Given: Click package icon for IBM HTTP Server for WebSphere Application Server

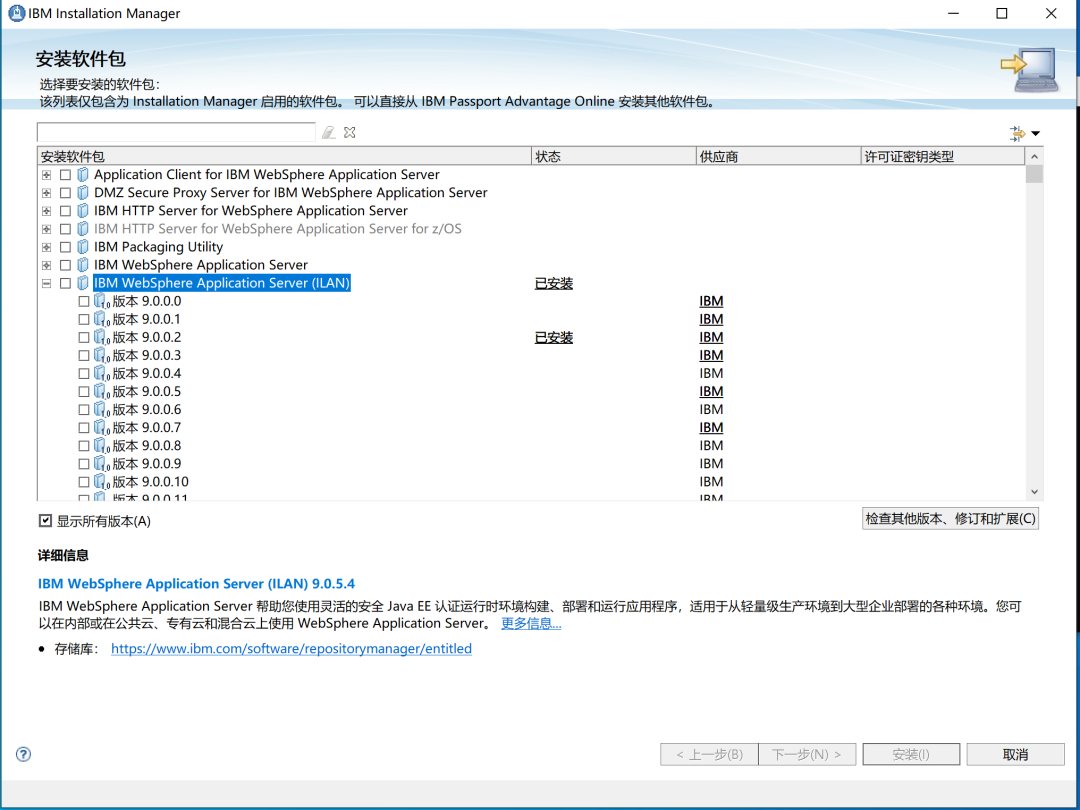Looking at the screenshot, I should (x=83, y=210).
